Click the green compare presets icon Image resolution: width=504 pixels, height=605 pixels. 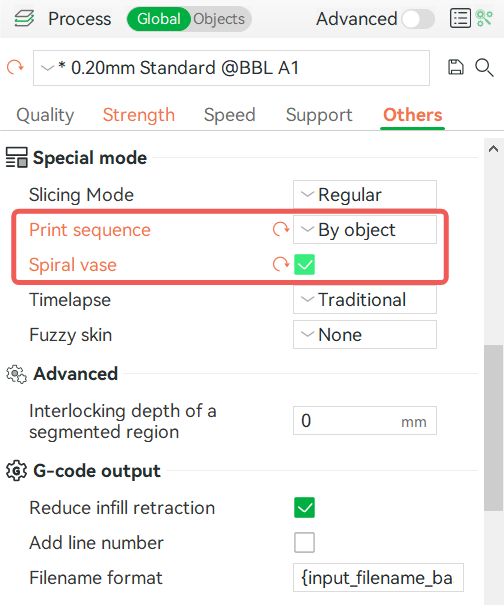(484, 18)
